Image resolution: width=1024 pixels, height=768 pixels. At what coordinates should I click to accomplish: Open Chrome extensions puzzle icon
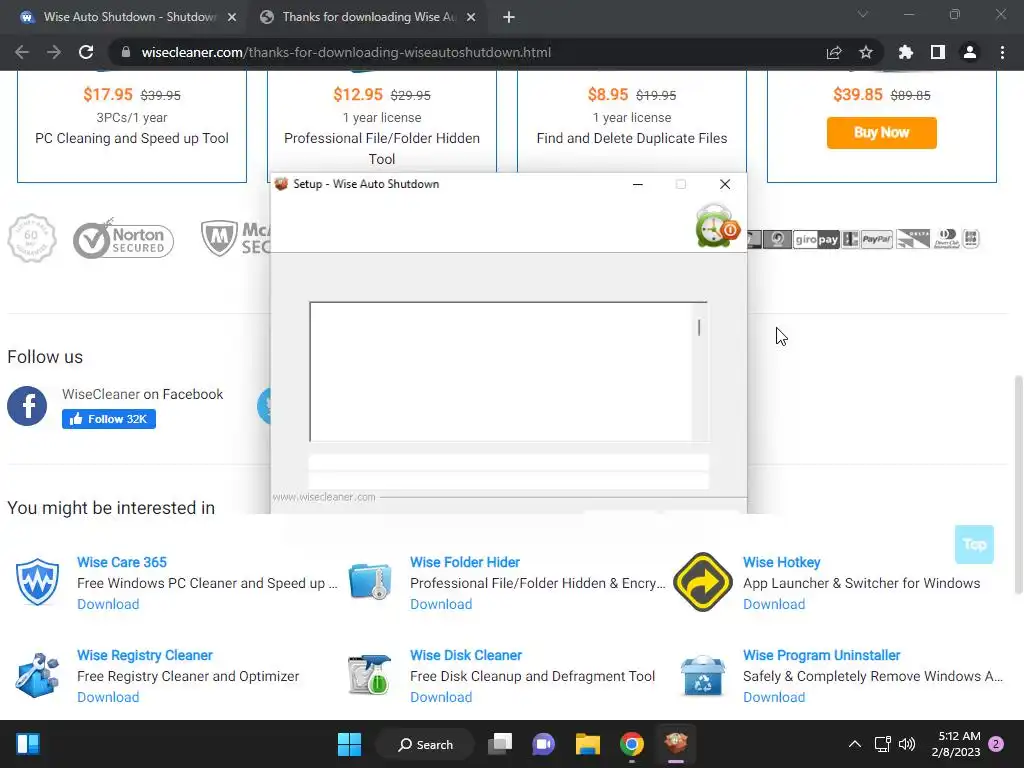[906, 52]
